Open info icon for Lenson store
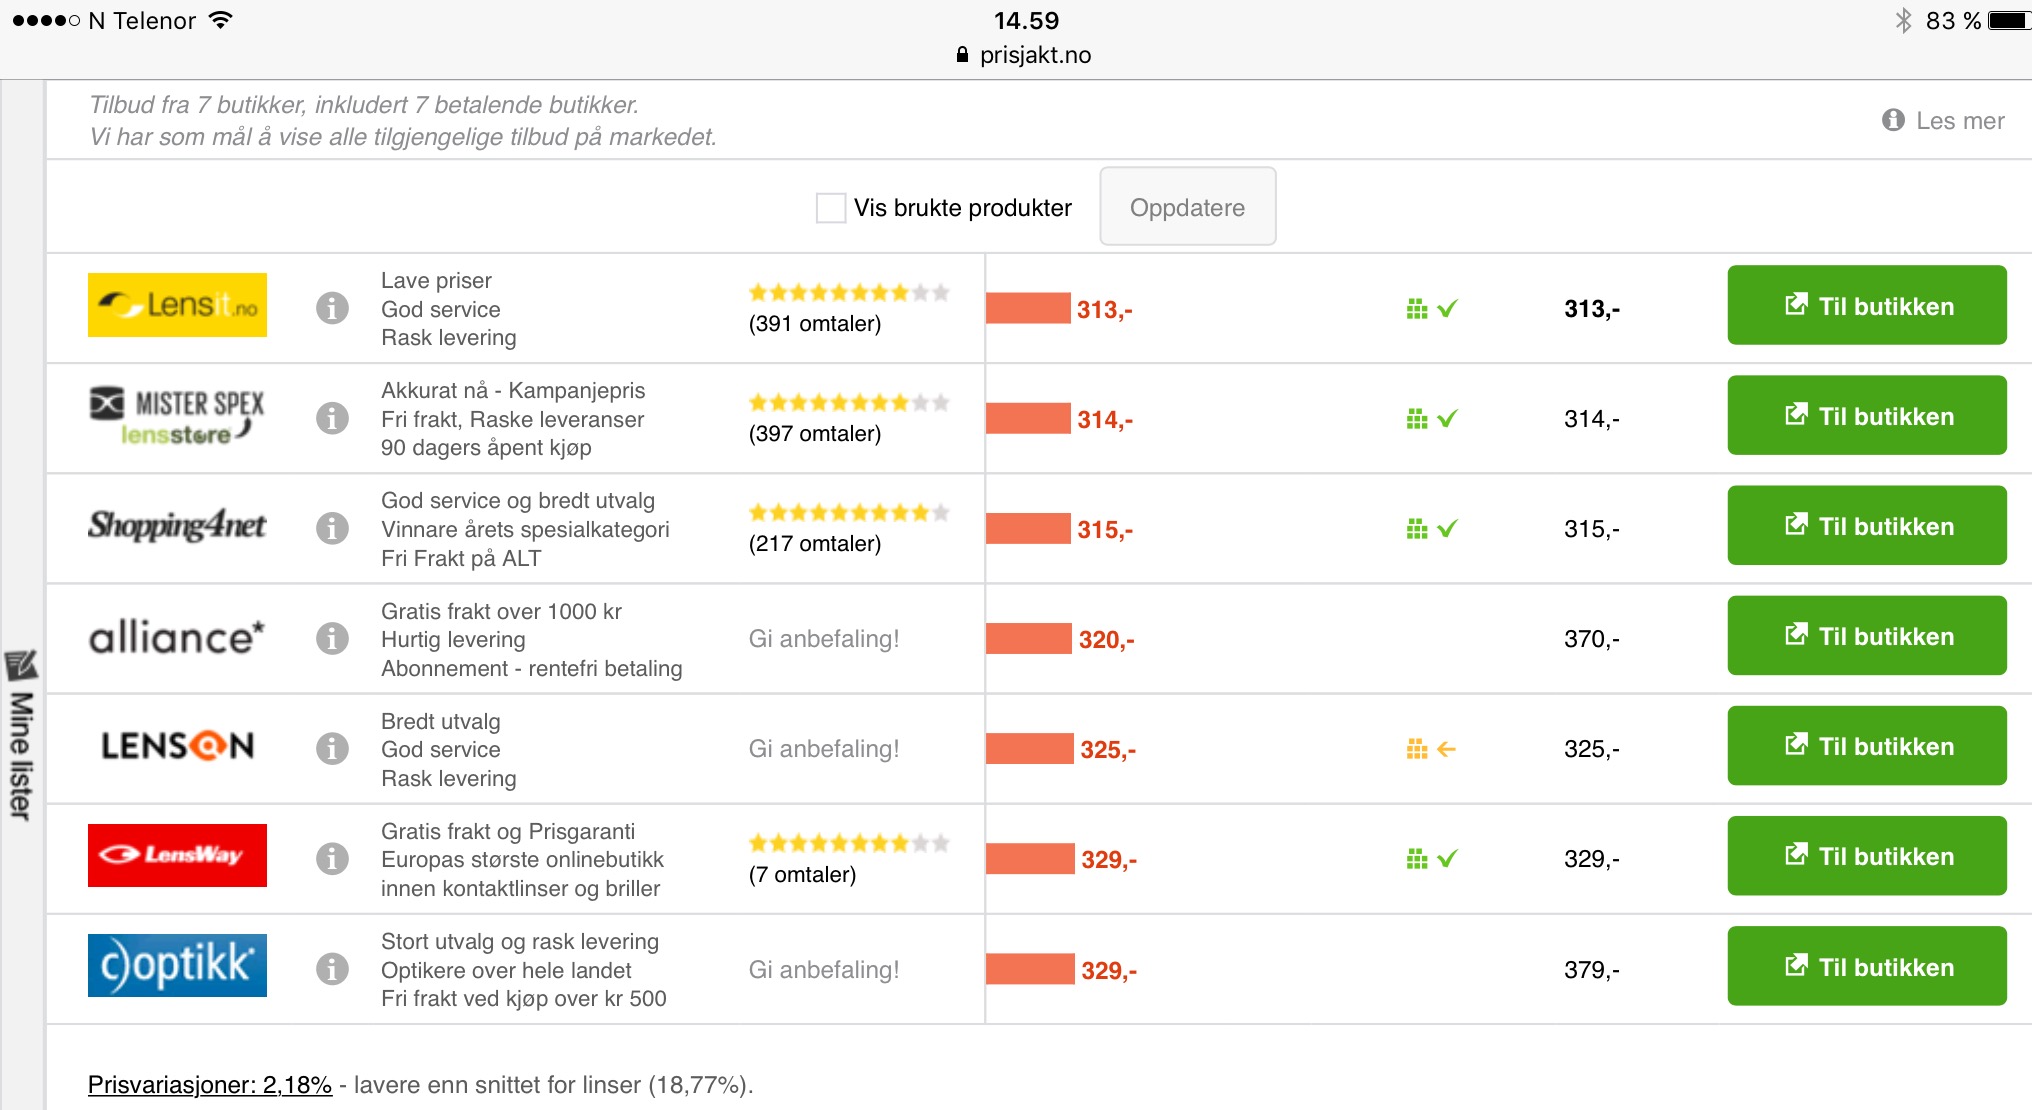The image size is (2032, 1110). click(332, 748)
